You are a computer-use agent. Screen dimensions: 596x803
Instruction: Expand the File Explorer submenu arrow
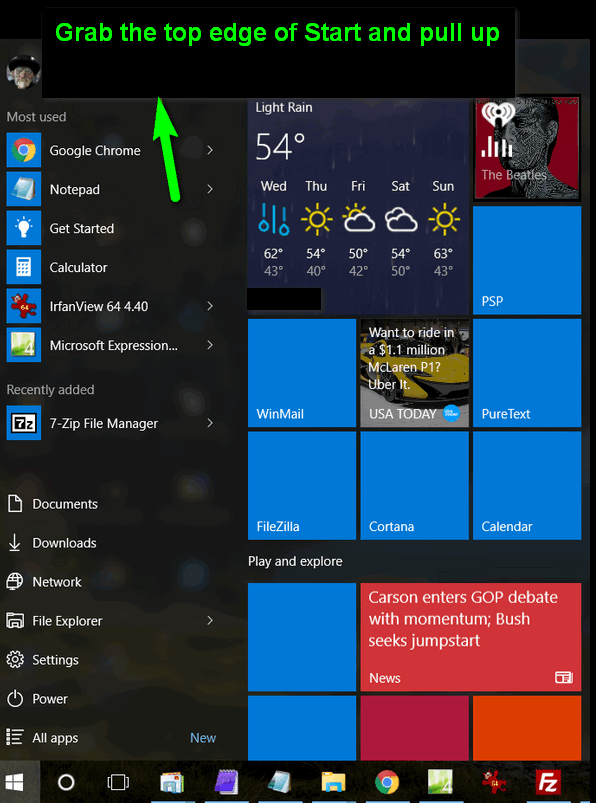210,620
